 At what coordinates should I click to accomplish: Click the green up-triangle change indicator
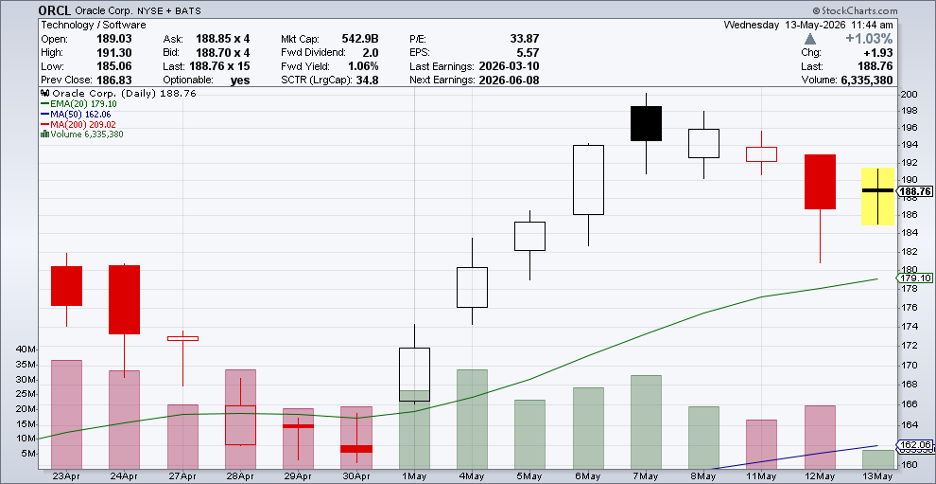coord(810,39)
